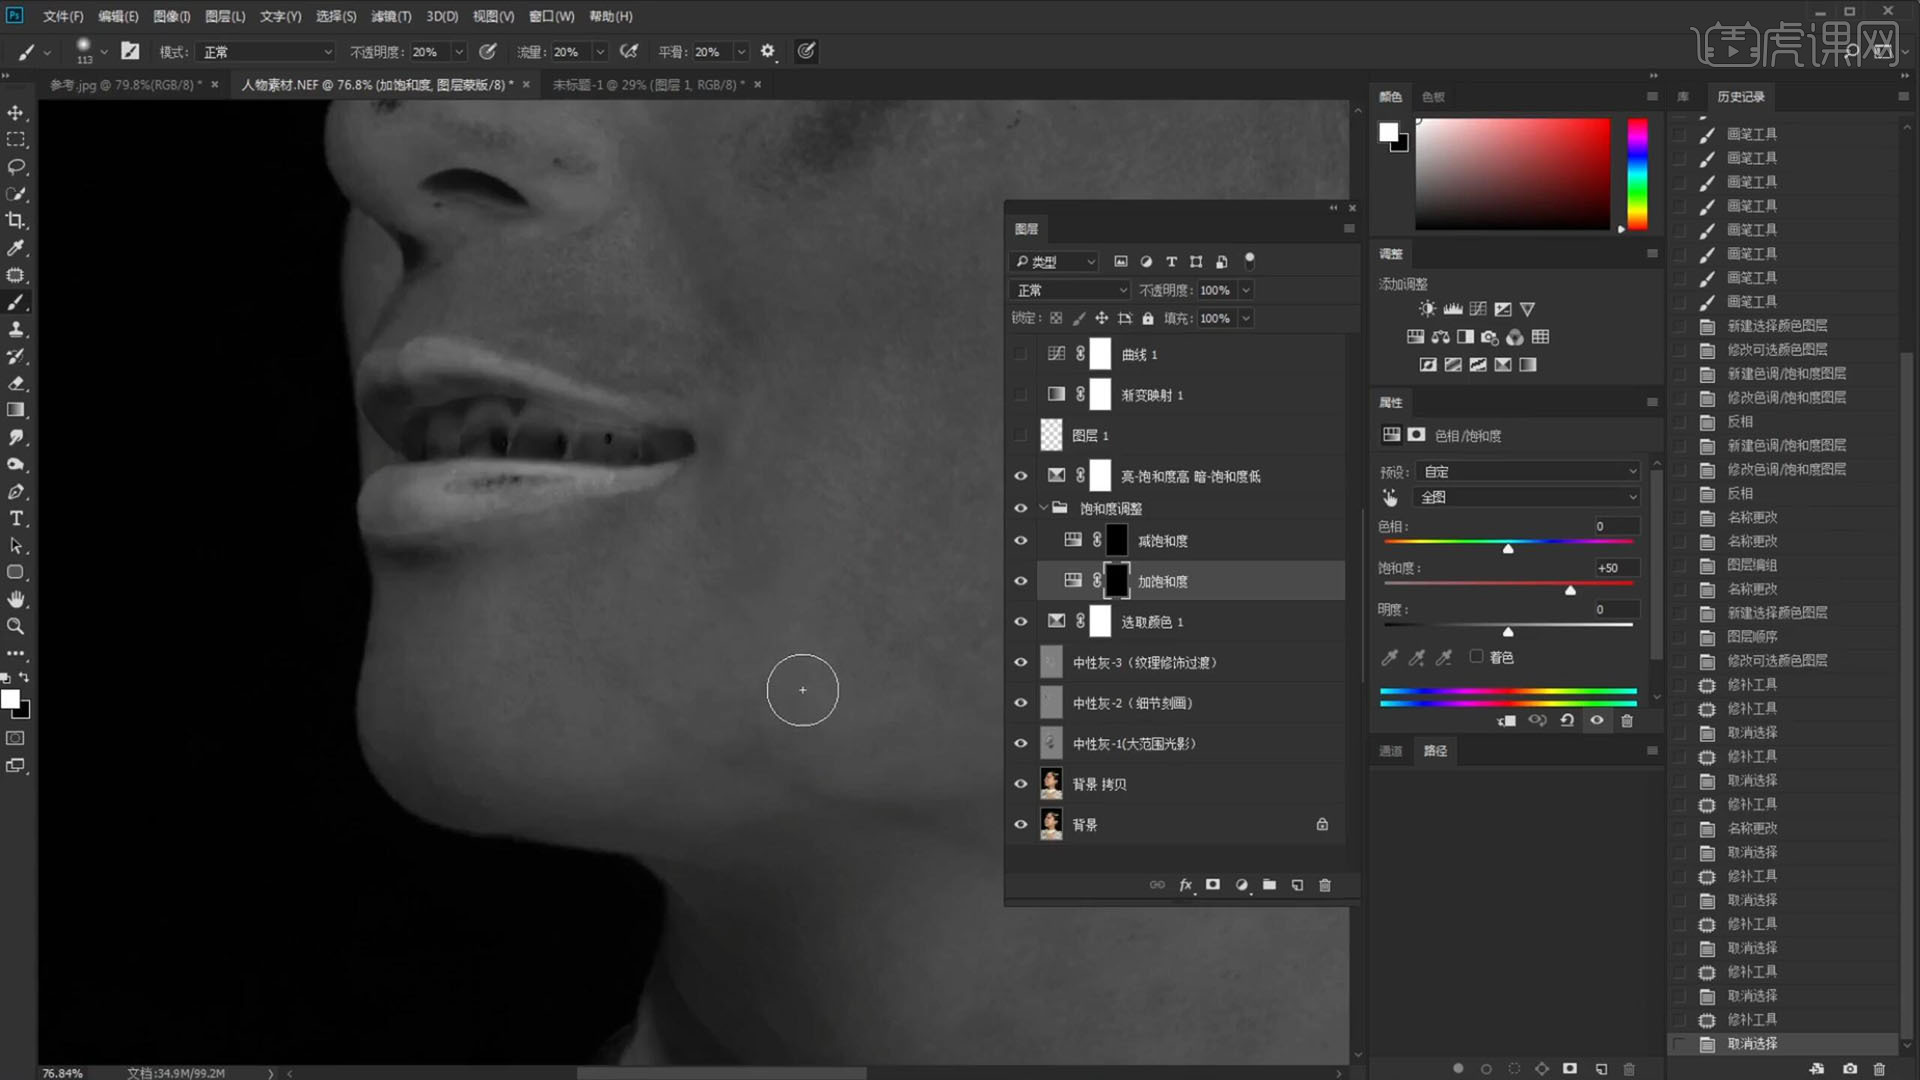Select the Clone Stamp tool
The height and width of the screenshot is (1080, 1920).
pos(16,329)
